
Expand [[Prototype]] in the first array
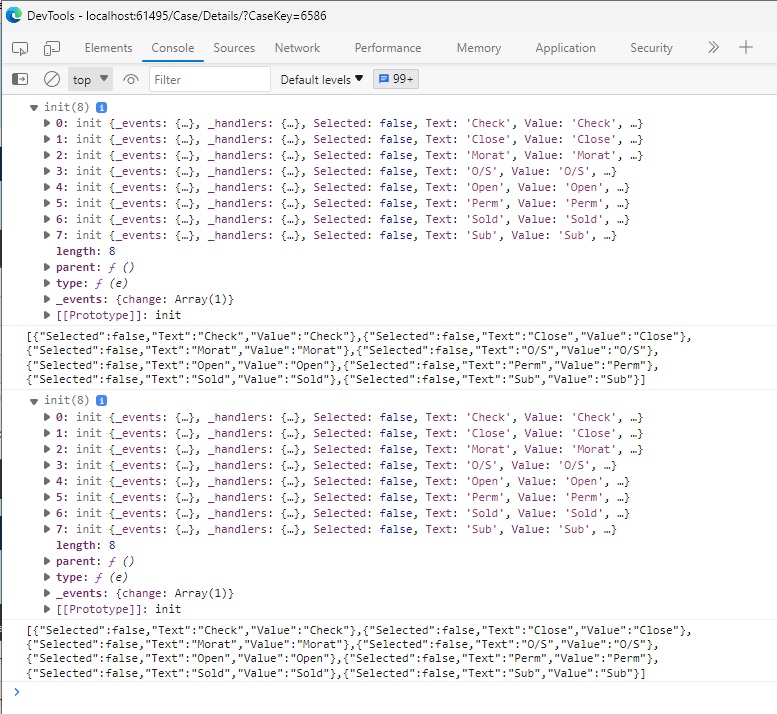[47, 315]
